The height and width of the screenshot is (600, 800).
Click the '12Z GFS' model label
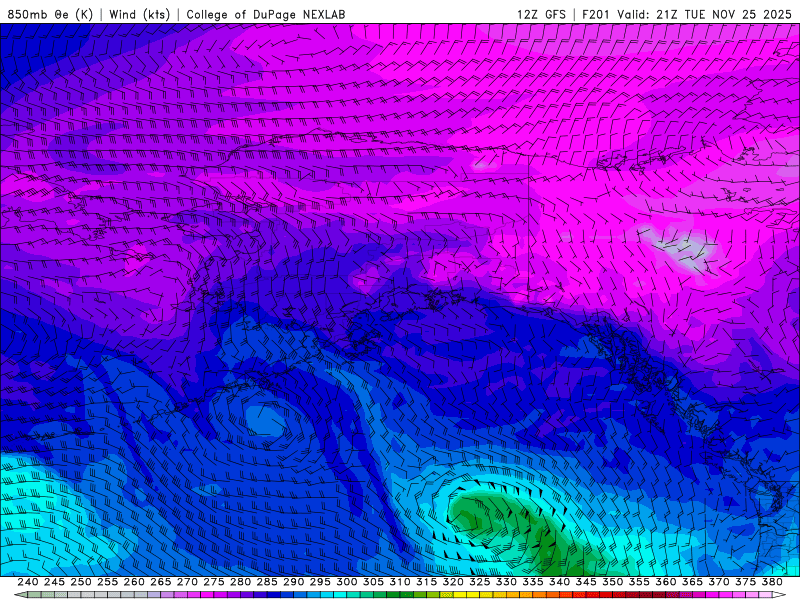(541, 14)
